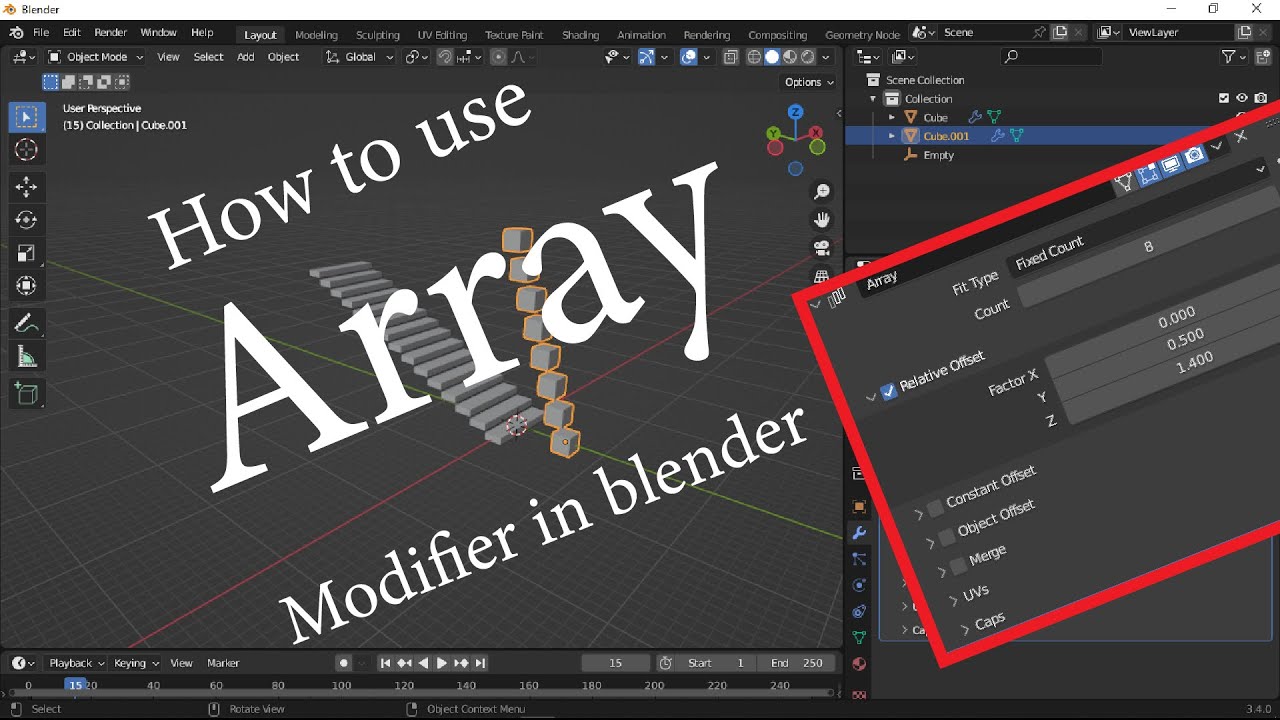
Task: Open the Keying dropdown in timeline
Action: tap(136, 663)
